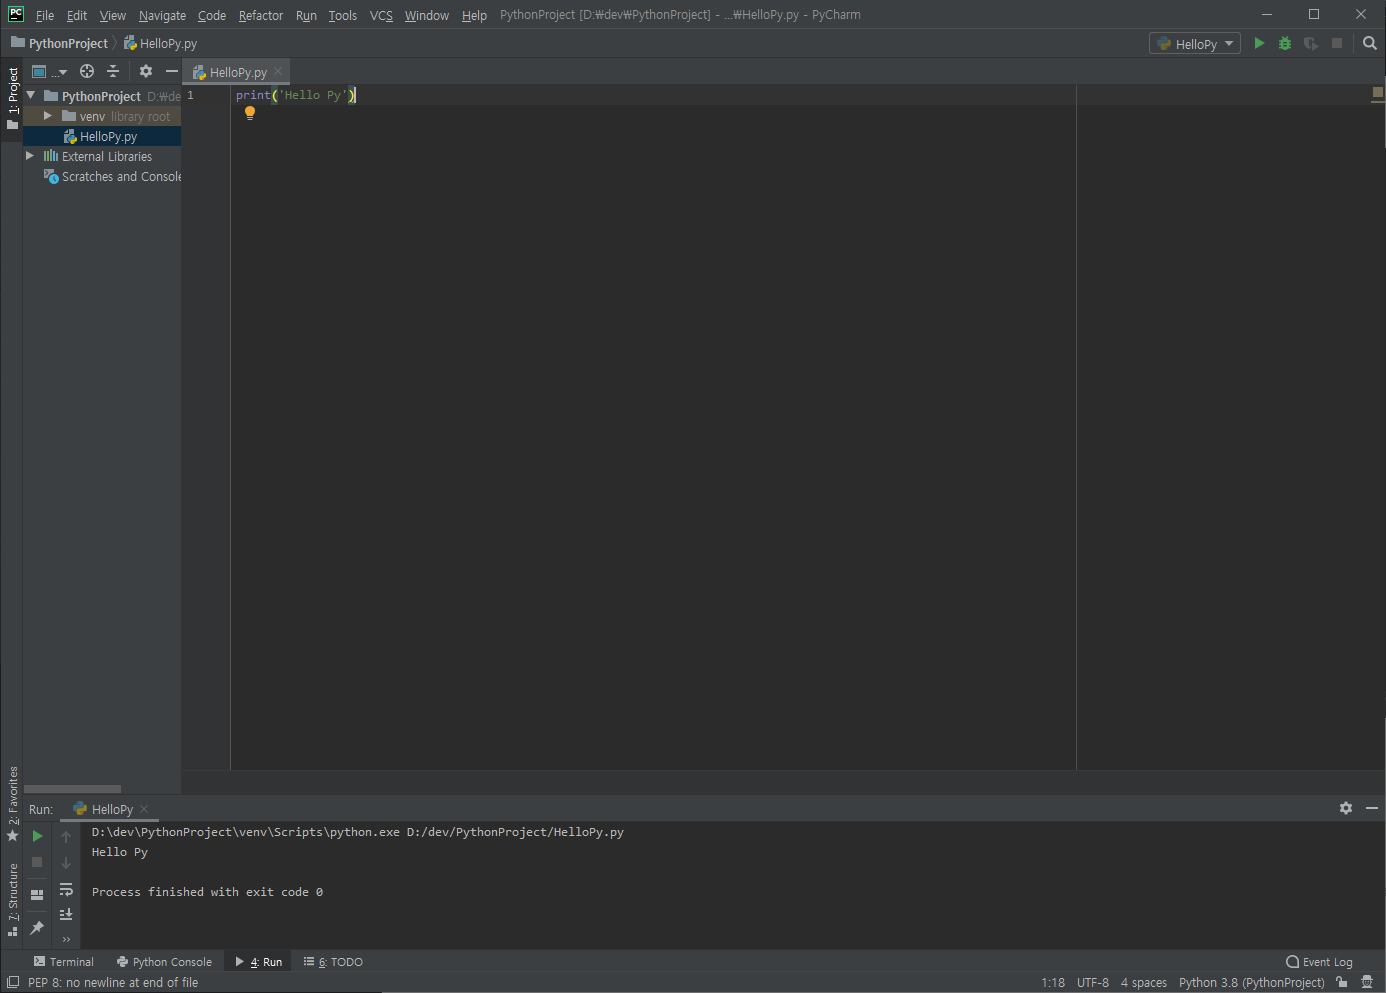Debug HelloPy with the bug icon
The width and height of the screenshot is (1386, 993).
coord(1285,43)
